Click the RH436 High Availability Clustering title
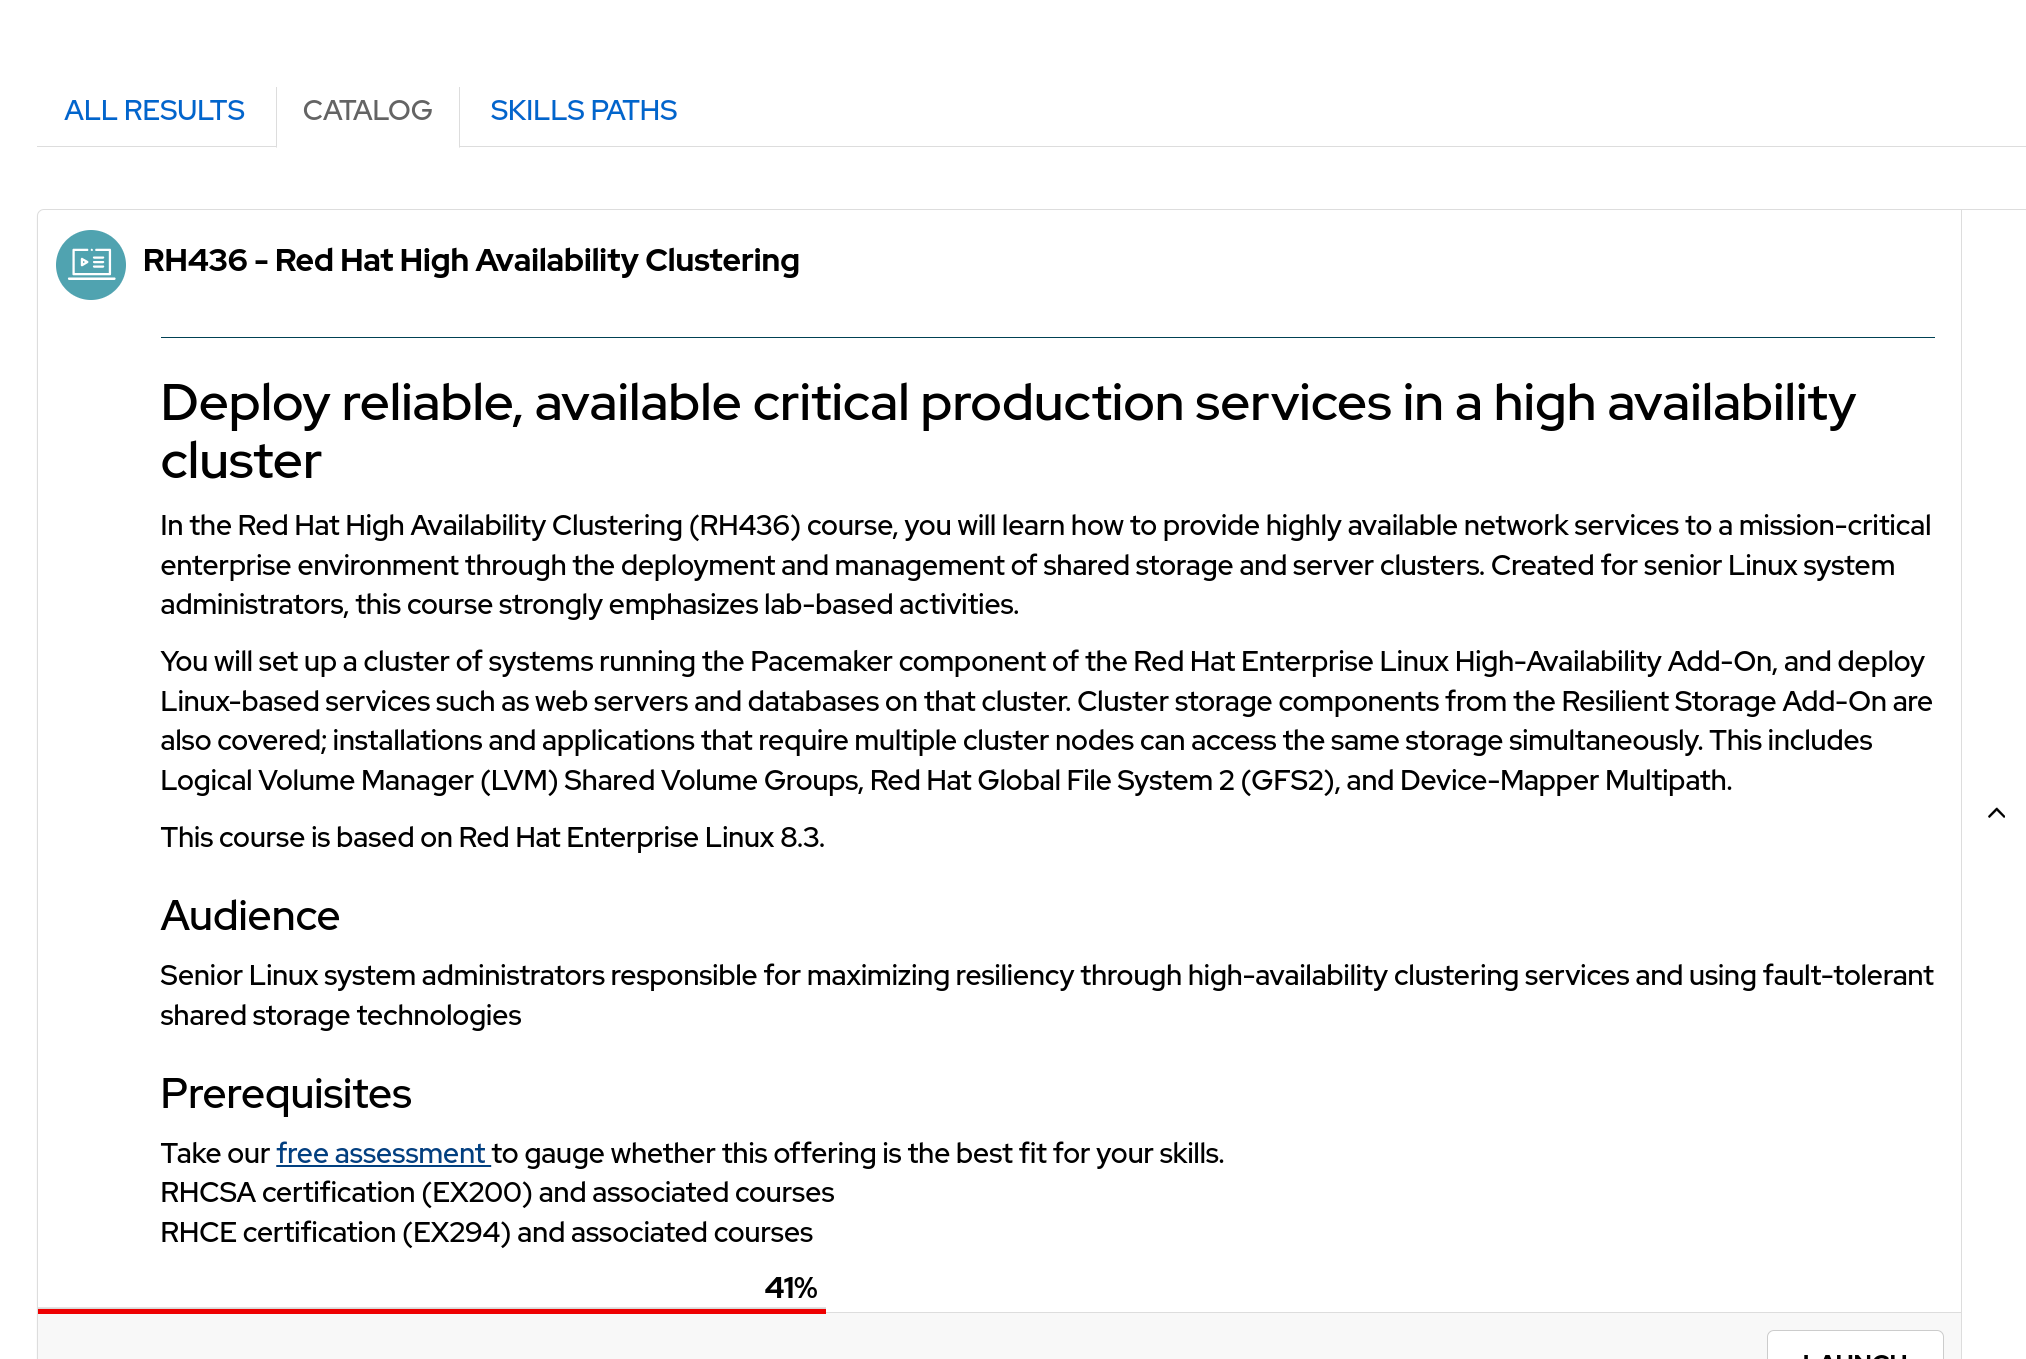The image size is (2026, 1359). 471,261
